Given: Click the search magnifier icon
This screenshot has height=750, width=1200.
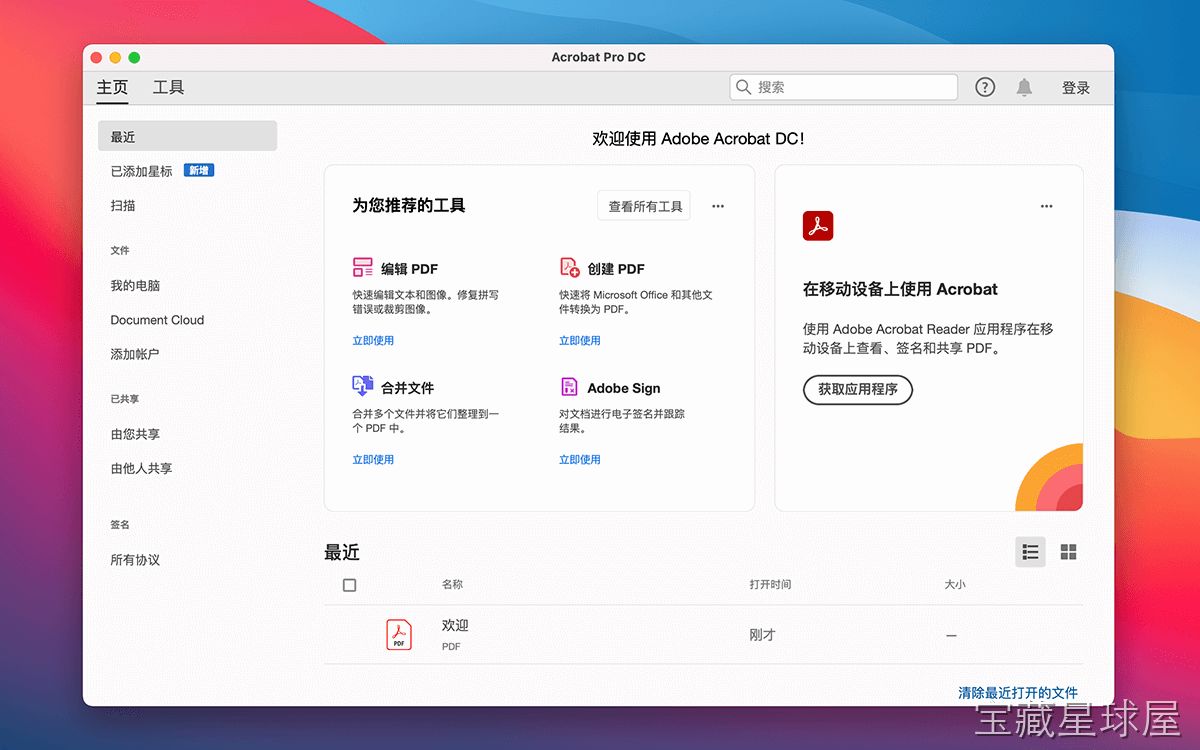Looking at the screenshot, I should click(743, 87).
